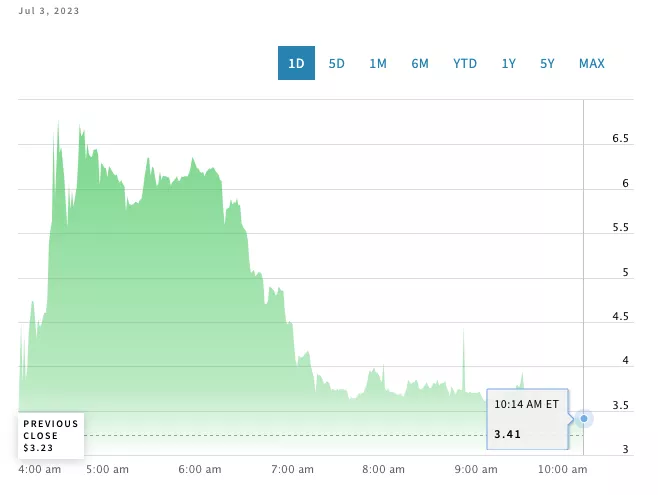Select the 6M range tab
This screenshot has height=495, width=658.
pyautogui.click(x=420, y=64)
